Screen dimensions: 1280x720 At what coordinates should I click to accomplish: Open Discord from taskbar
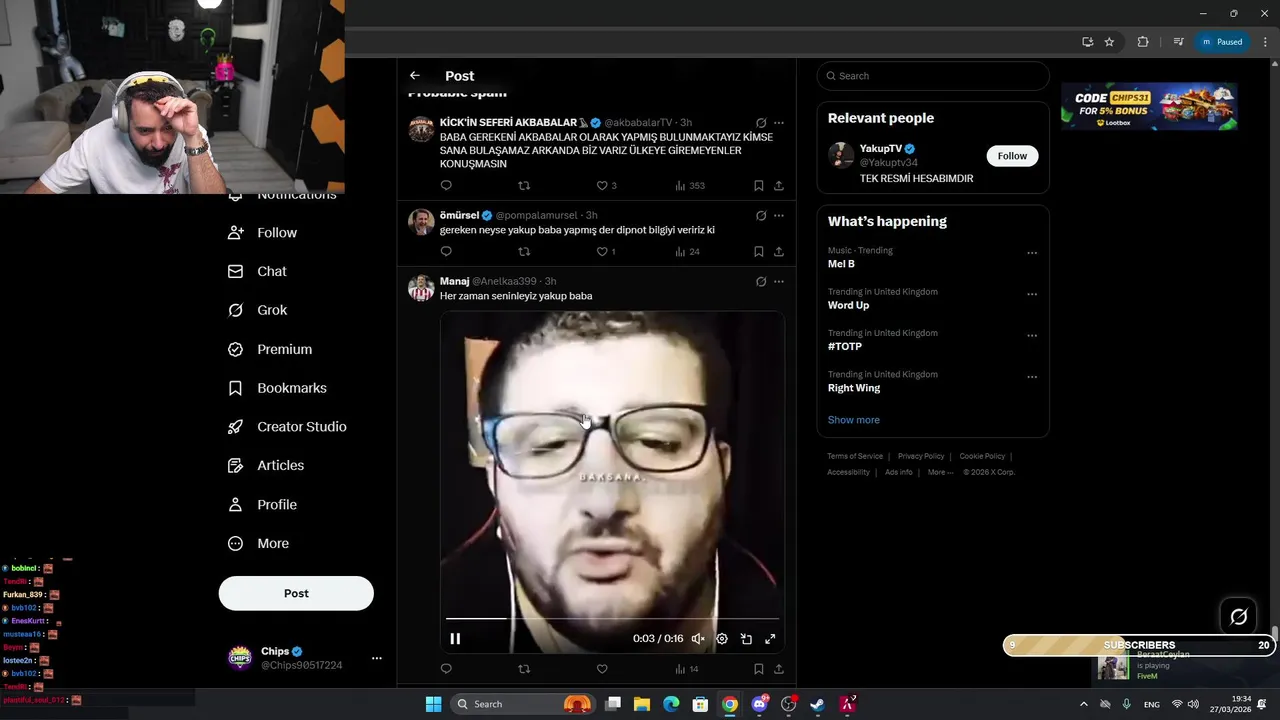[x=760, y=704]
